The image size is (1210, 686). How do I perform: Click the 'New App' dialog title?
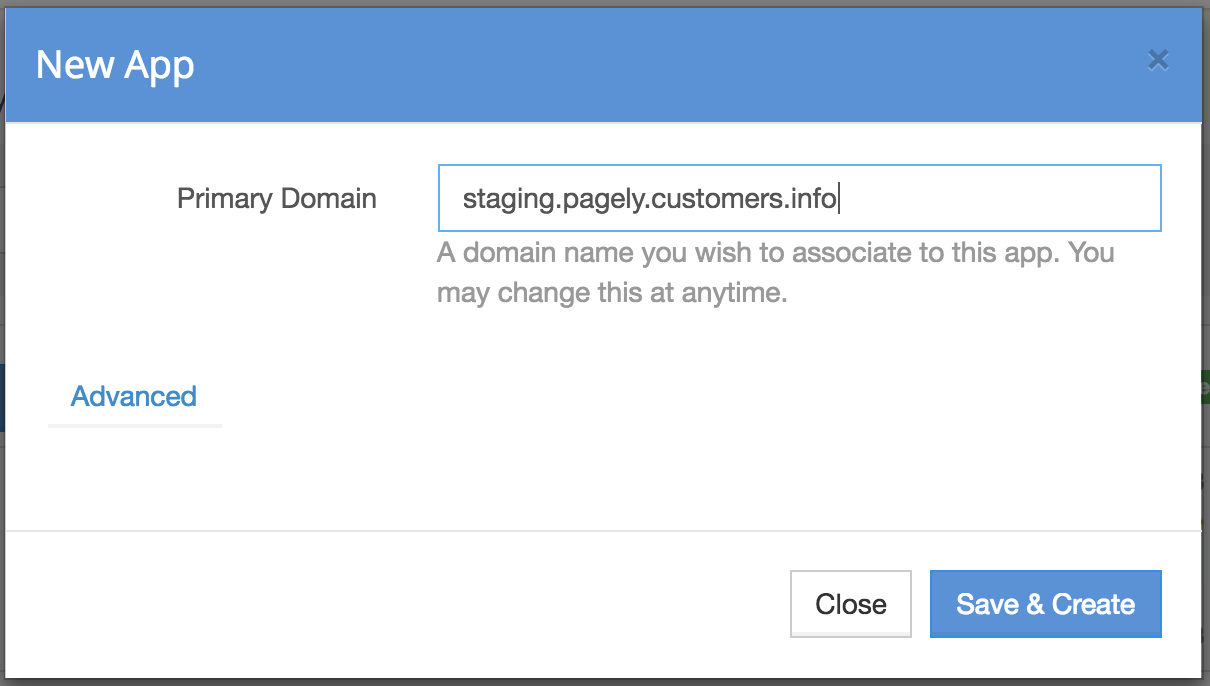[115, 66]
